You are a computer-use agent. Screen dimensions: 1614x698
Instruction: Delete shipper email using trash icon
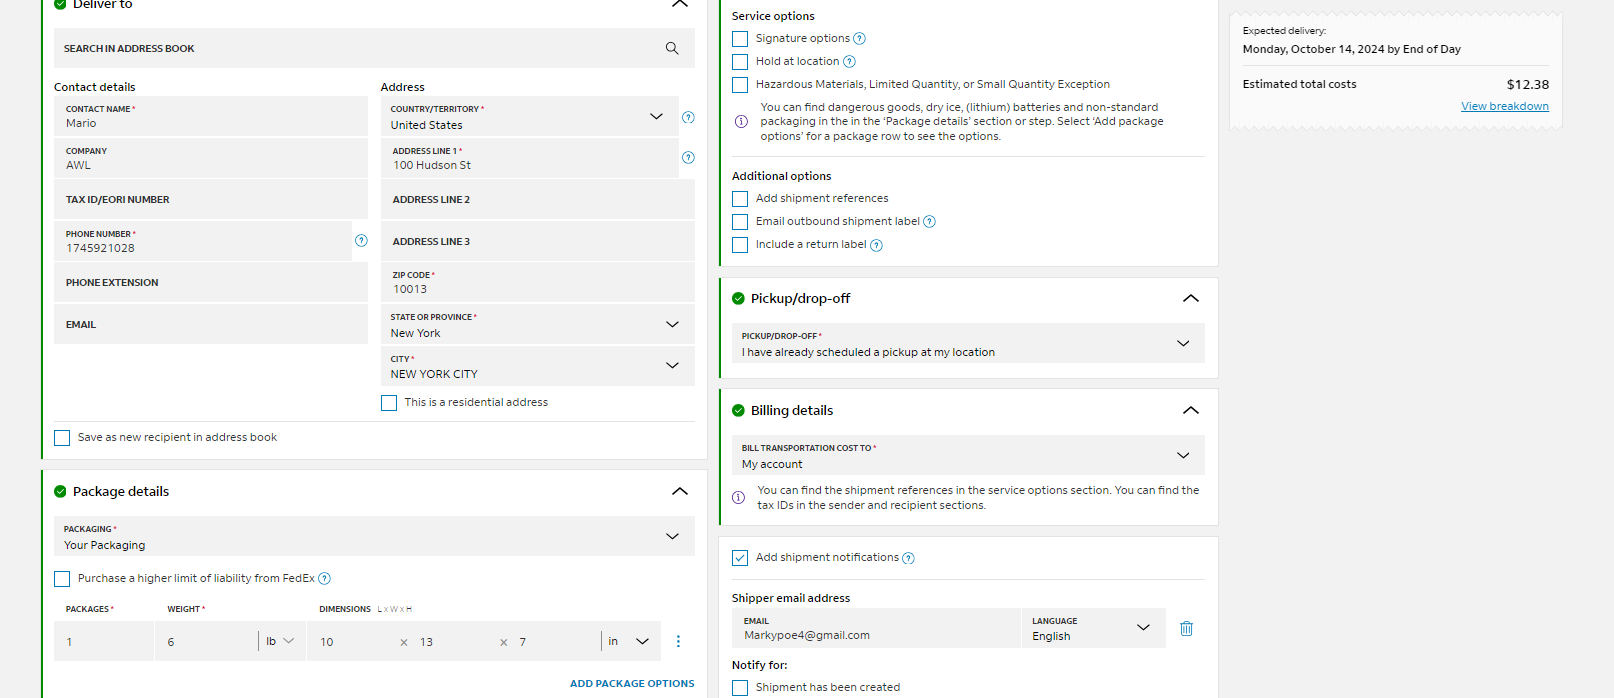pyautogui.click(x=1186, y=628)
